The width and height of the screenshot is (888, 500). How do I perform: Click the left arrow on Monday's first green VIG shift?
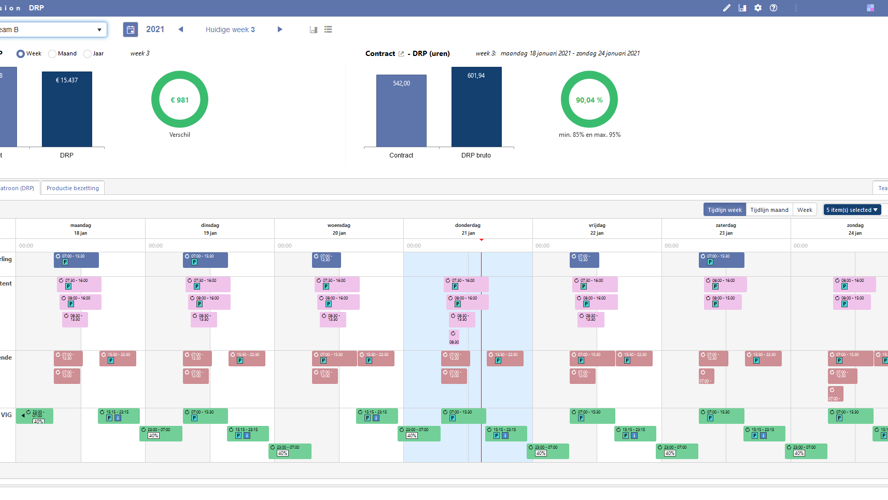tap(23, 415)
